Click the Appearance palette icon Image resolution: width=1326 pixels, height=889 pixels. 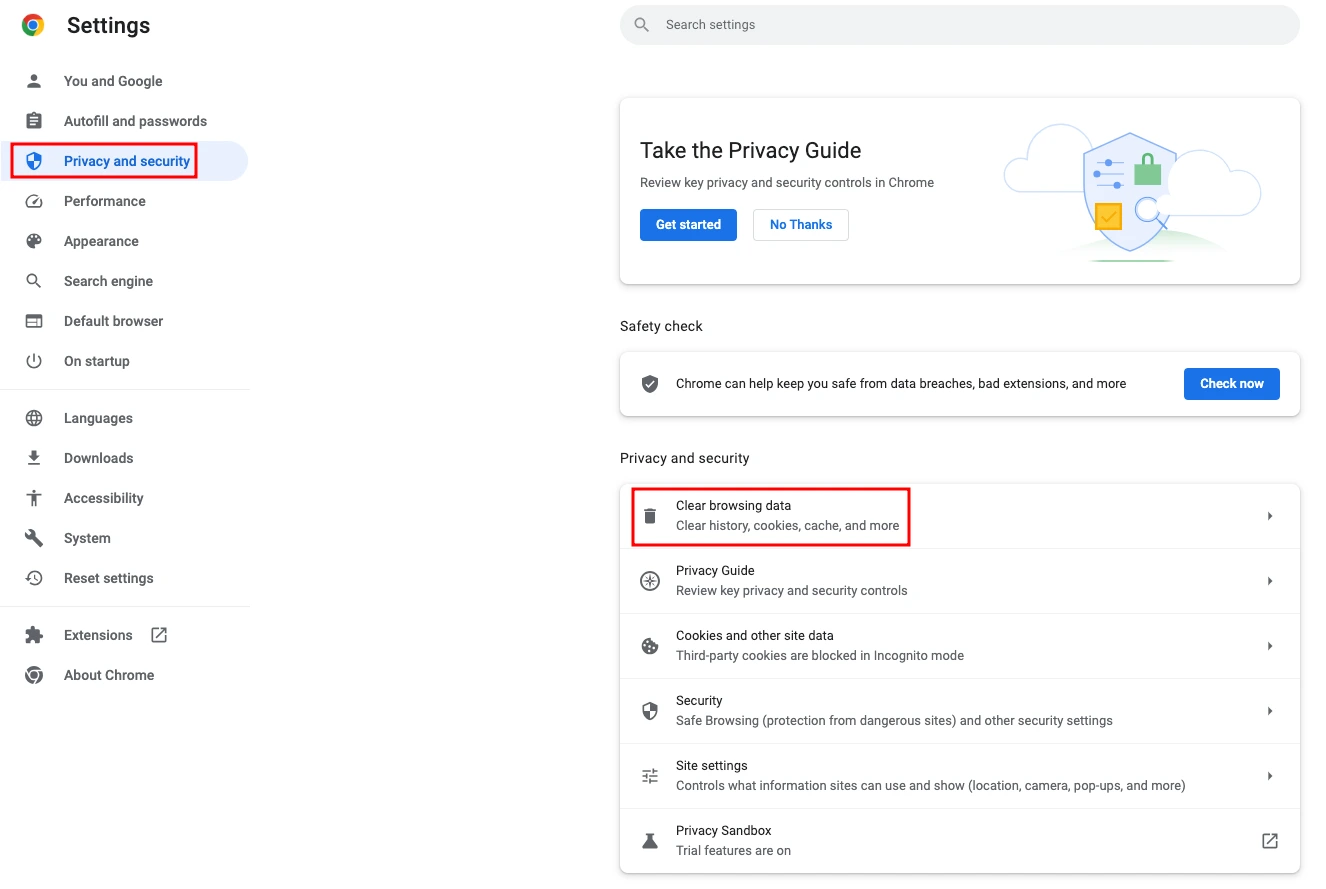[34, 241]
